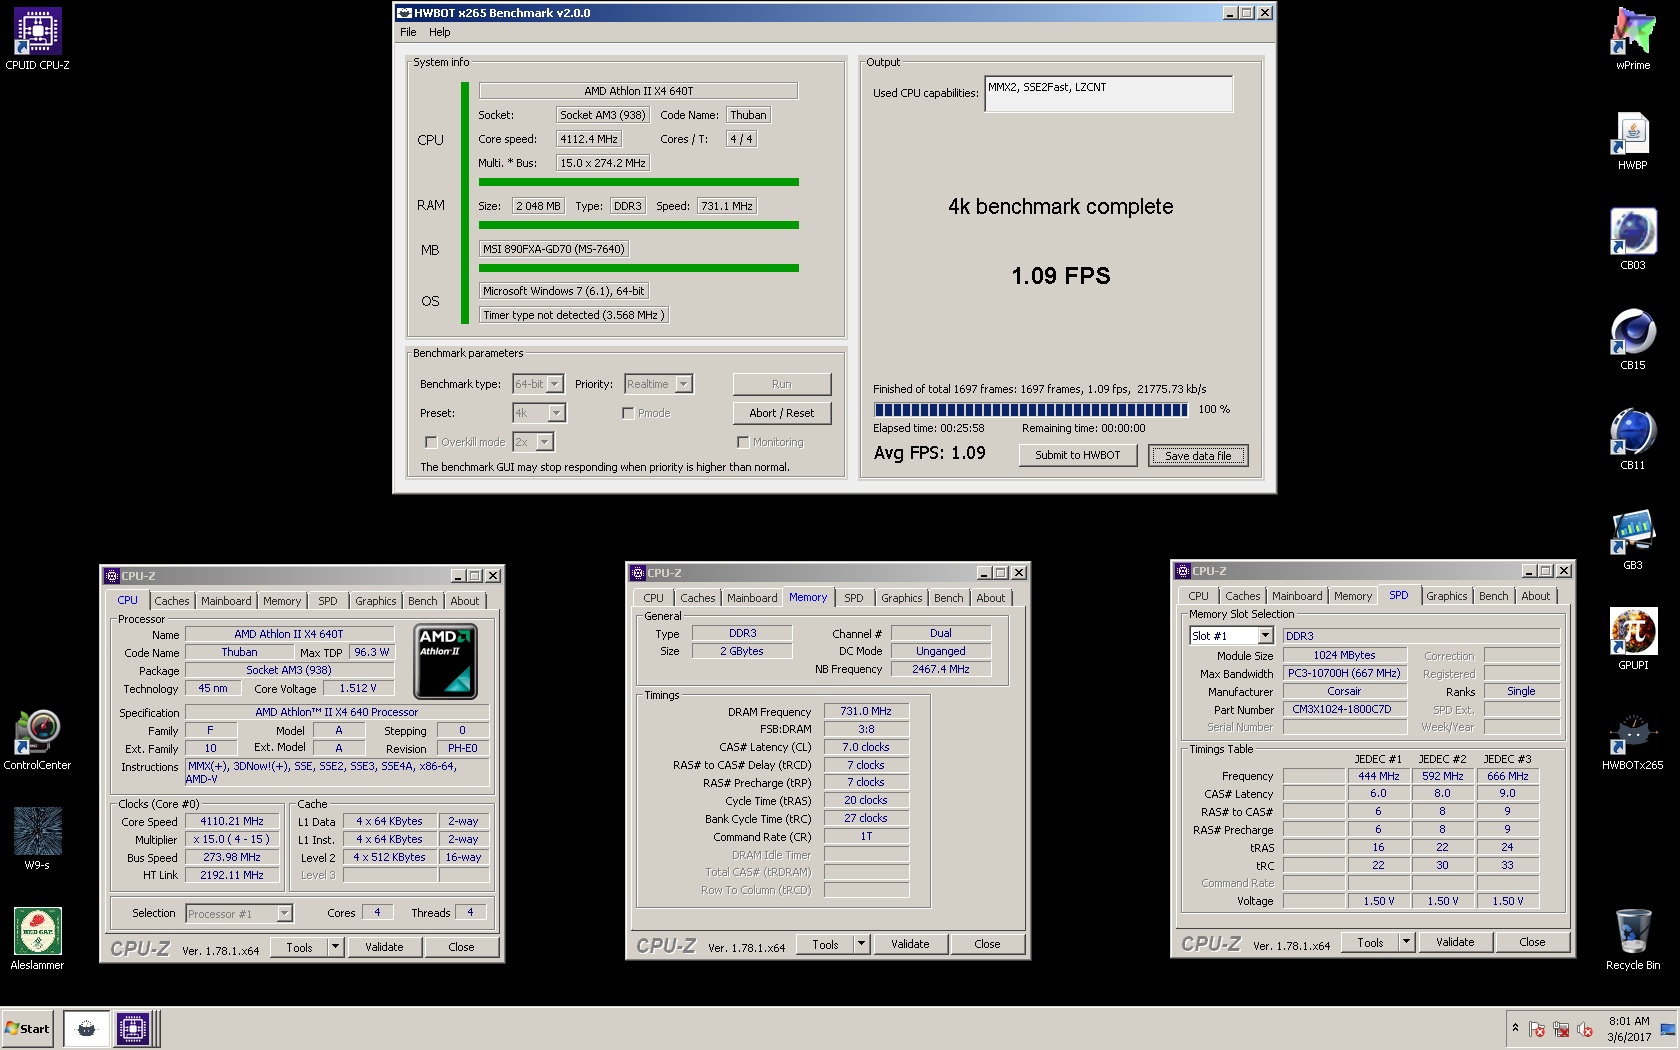This screenshot has height=1050, width=1680.
Task: Click the HWBOT x265 window title icon
Action: (404, 13)
